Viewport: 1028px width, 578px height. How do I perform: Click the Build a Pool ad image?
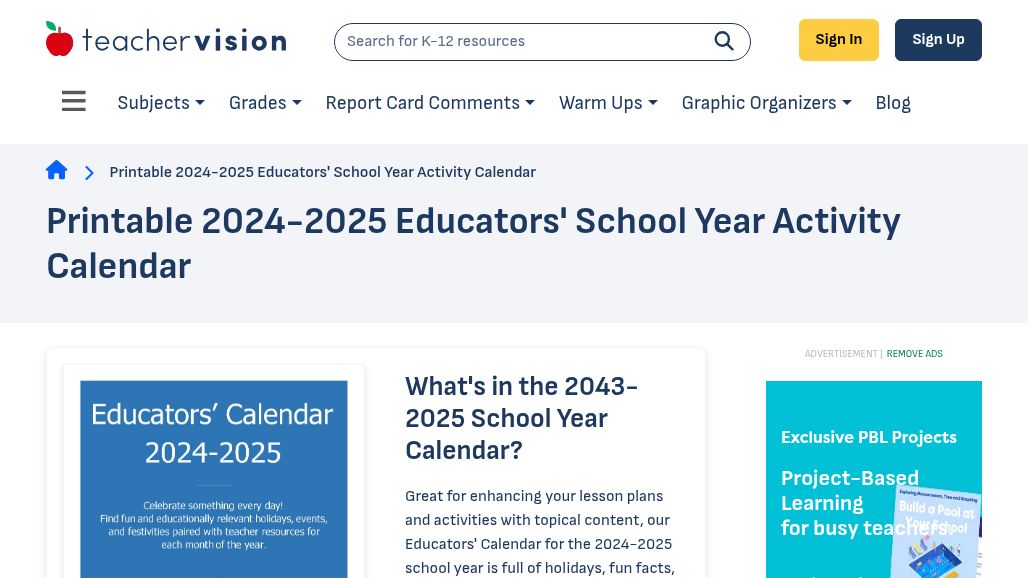pyautogui.click(x=936, y=532)
